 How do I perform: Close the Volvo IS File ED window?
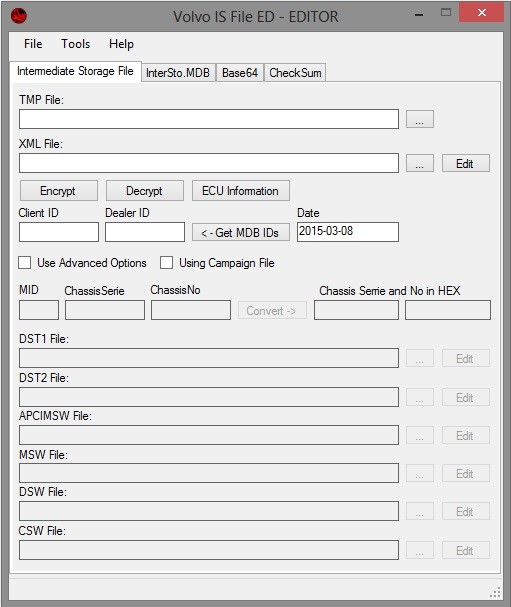coord(482,12)
